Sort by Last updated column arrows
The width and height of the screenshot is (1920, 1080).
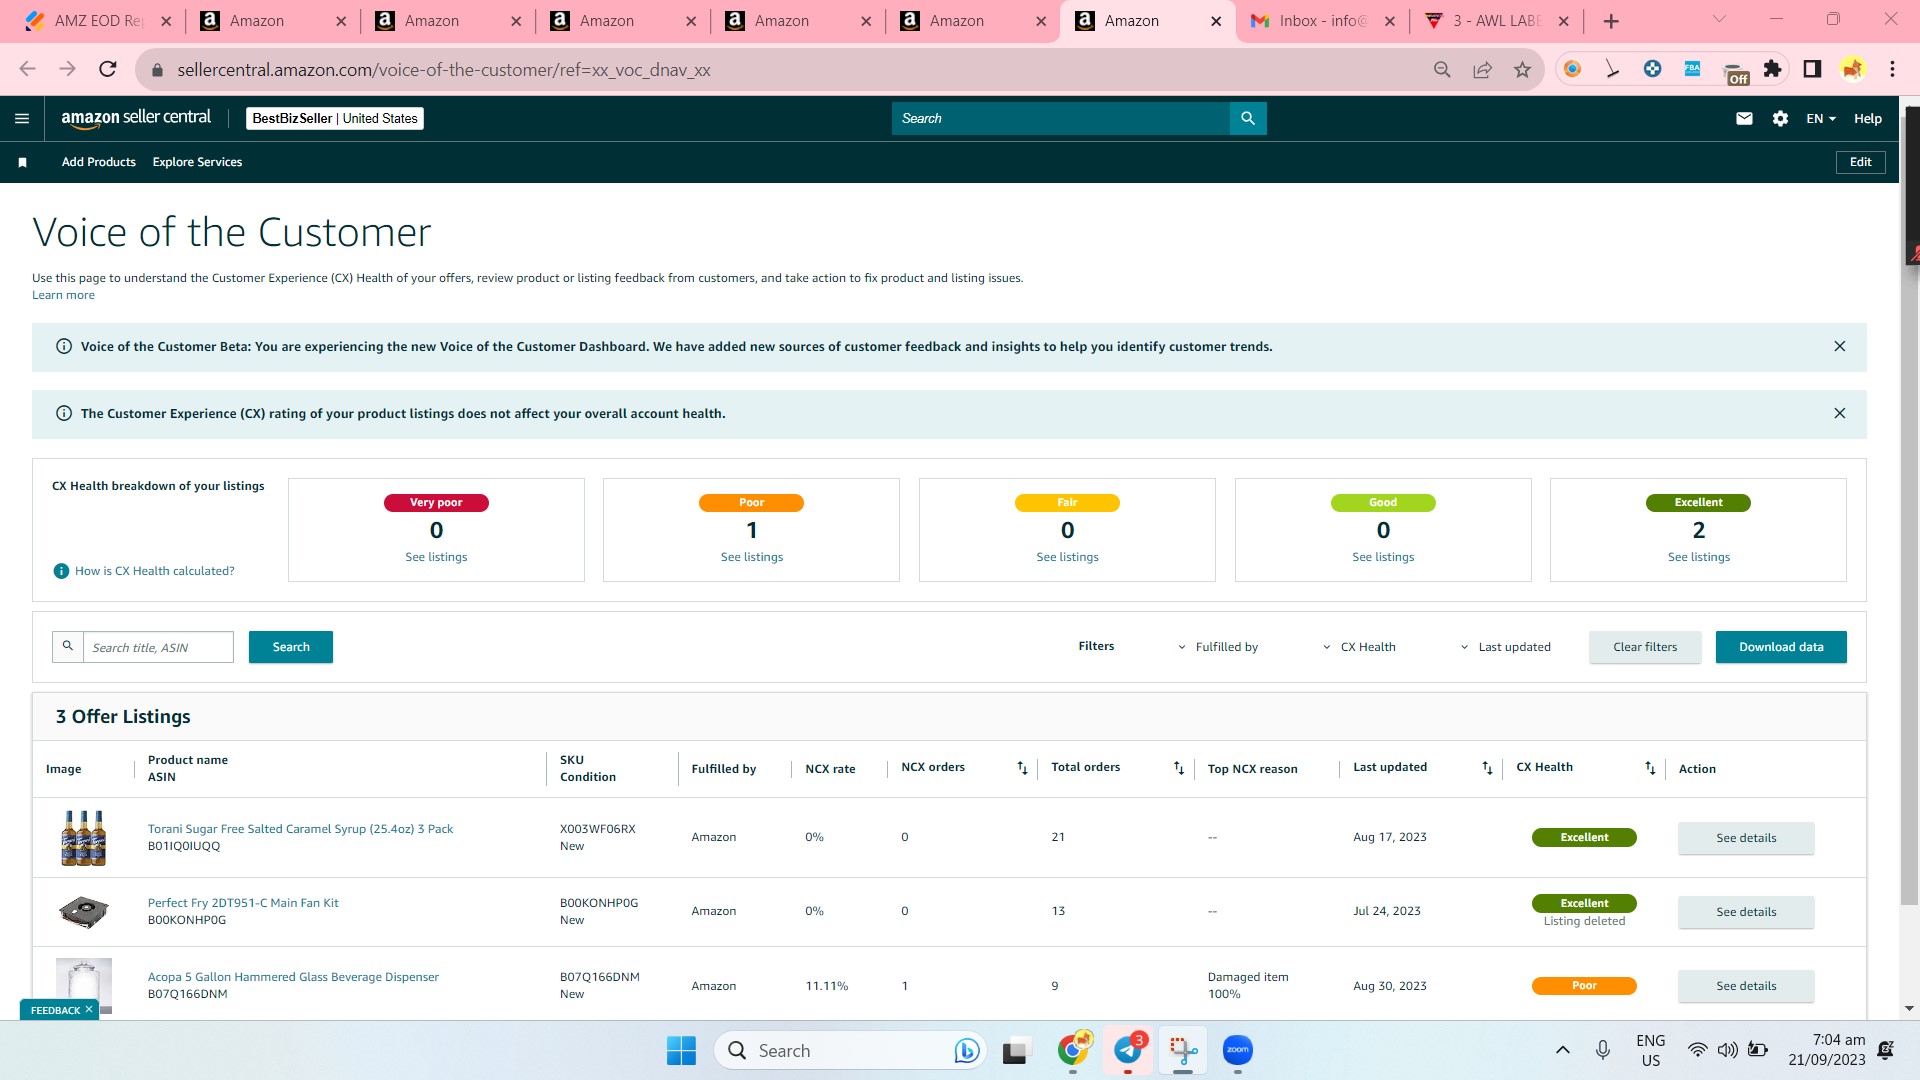1487,768
